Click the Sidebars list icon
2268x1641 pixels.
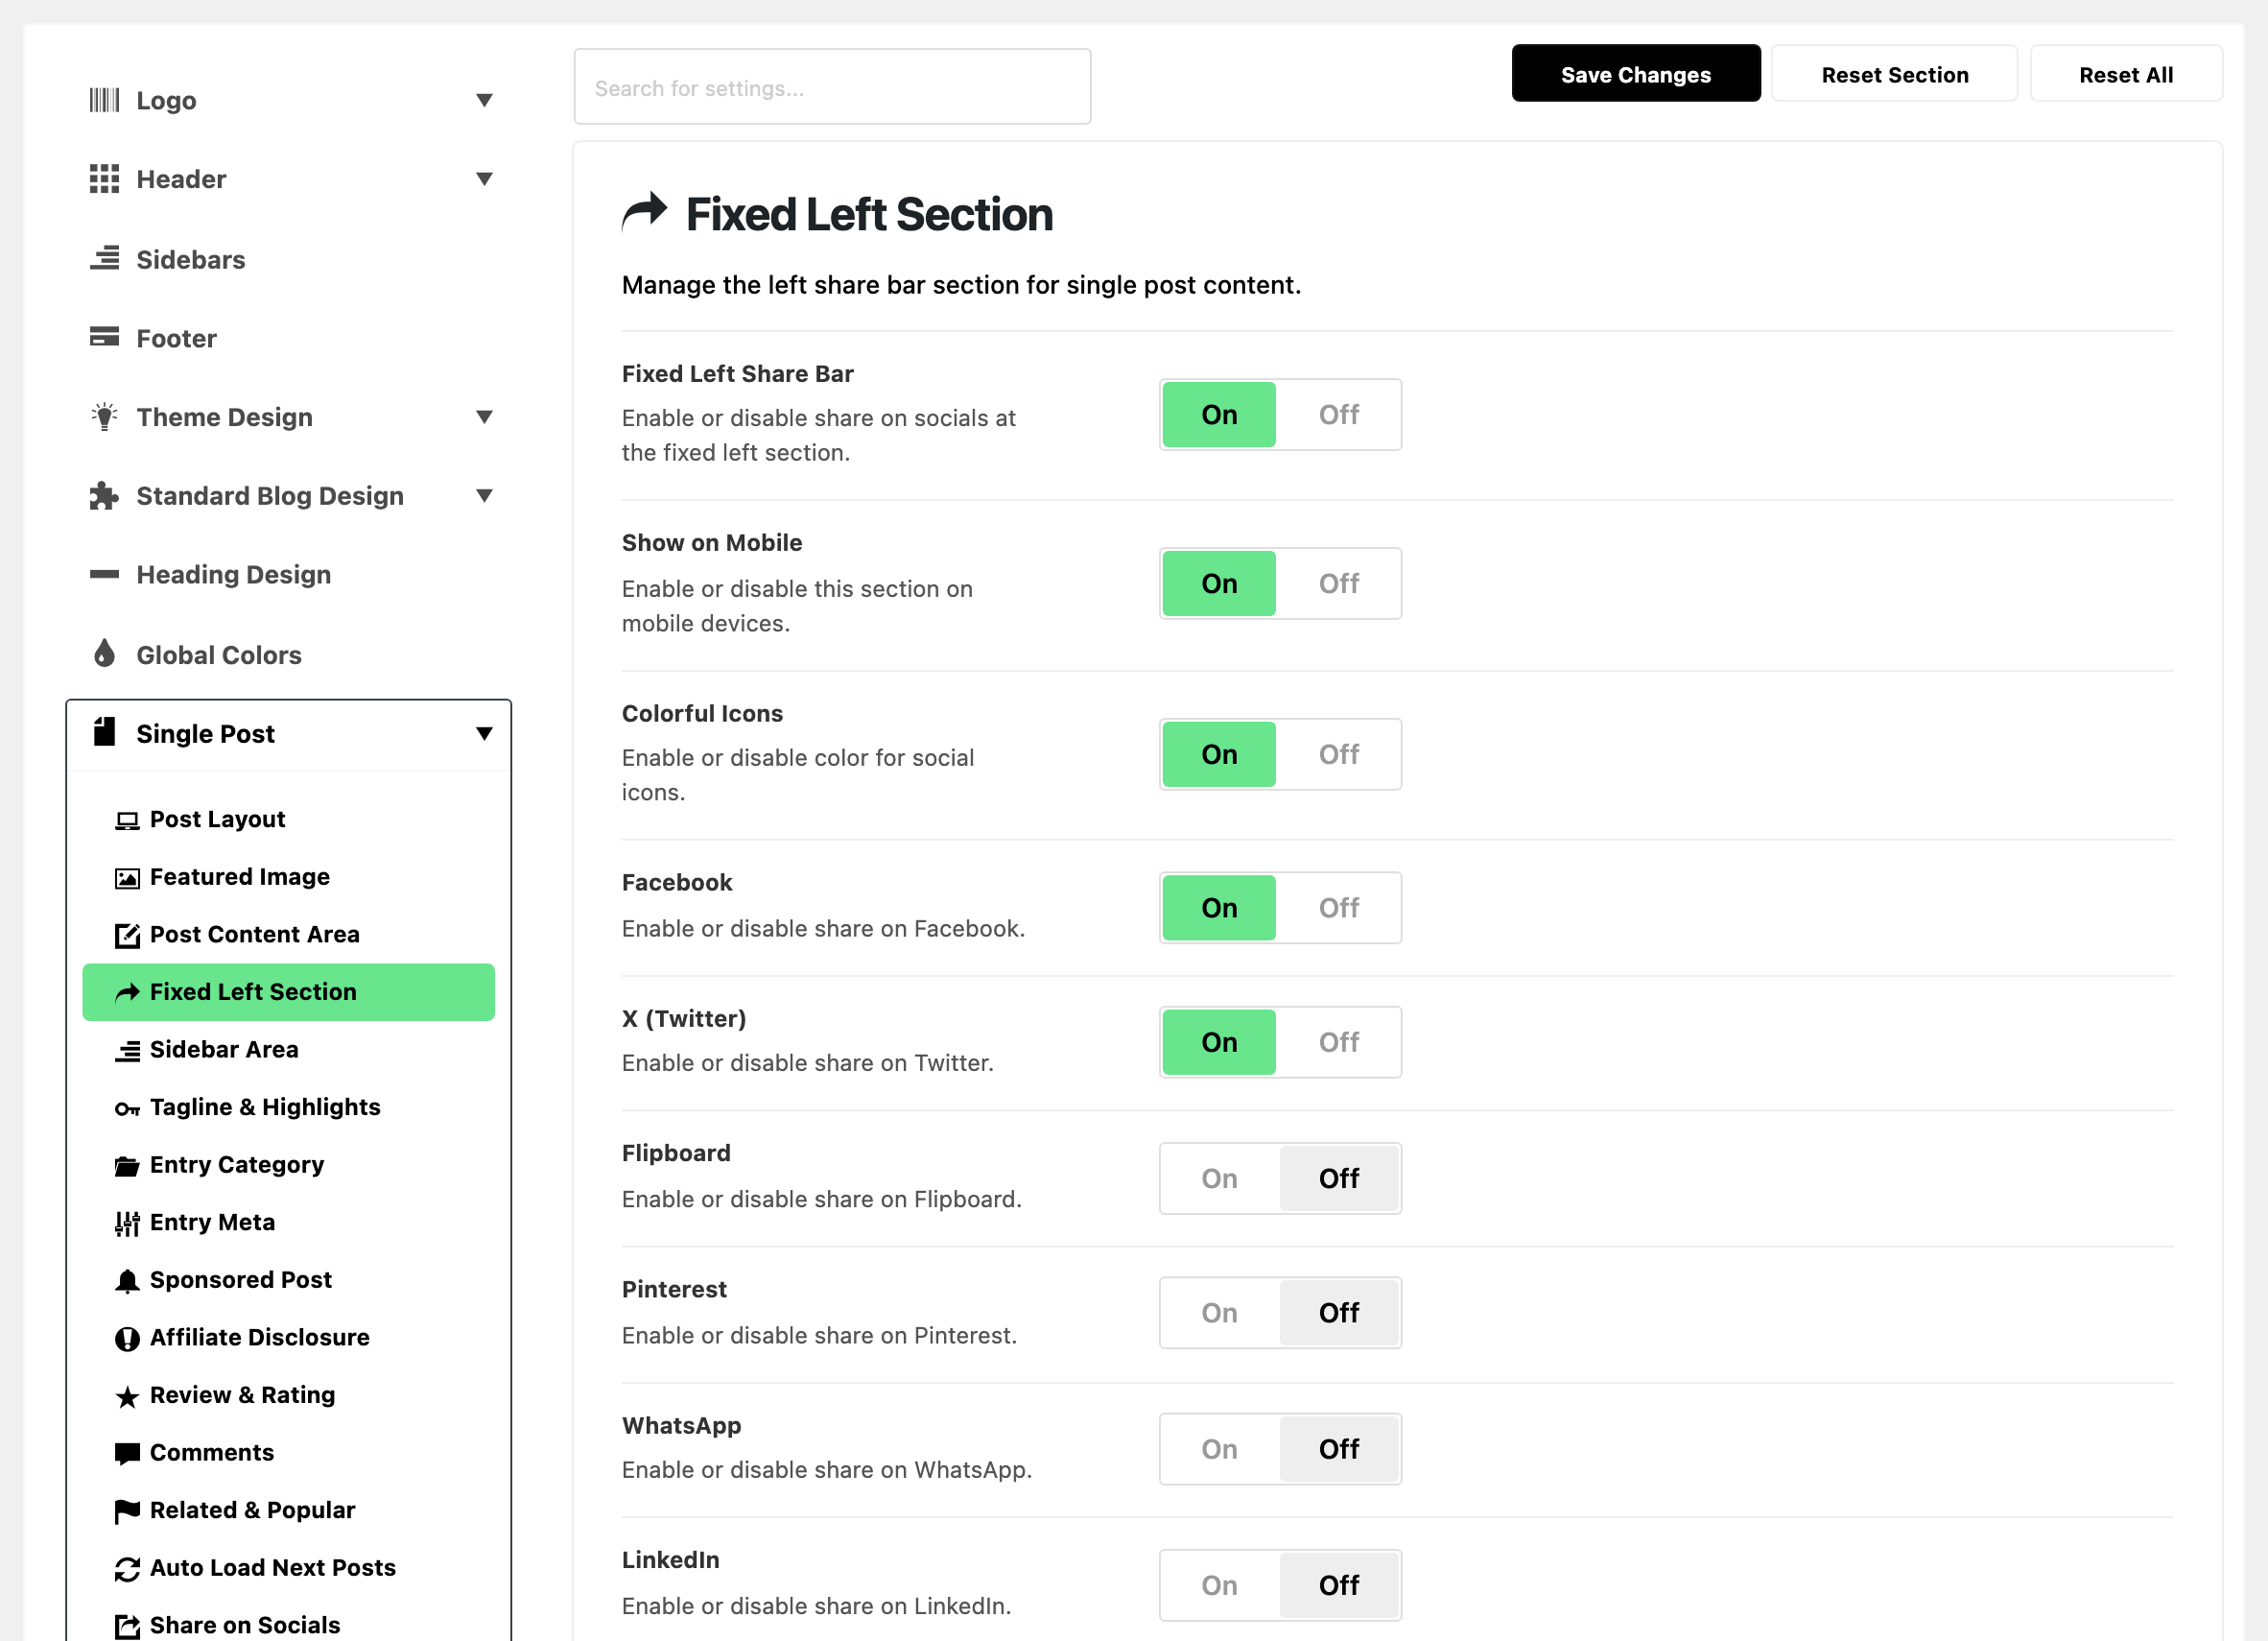pos(104,259)
